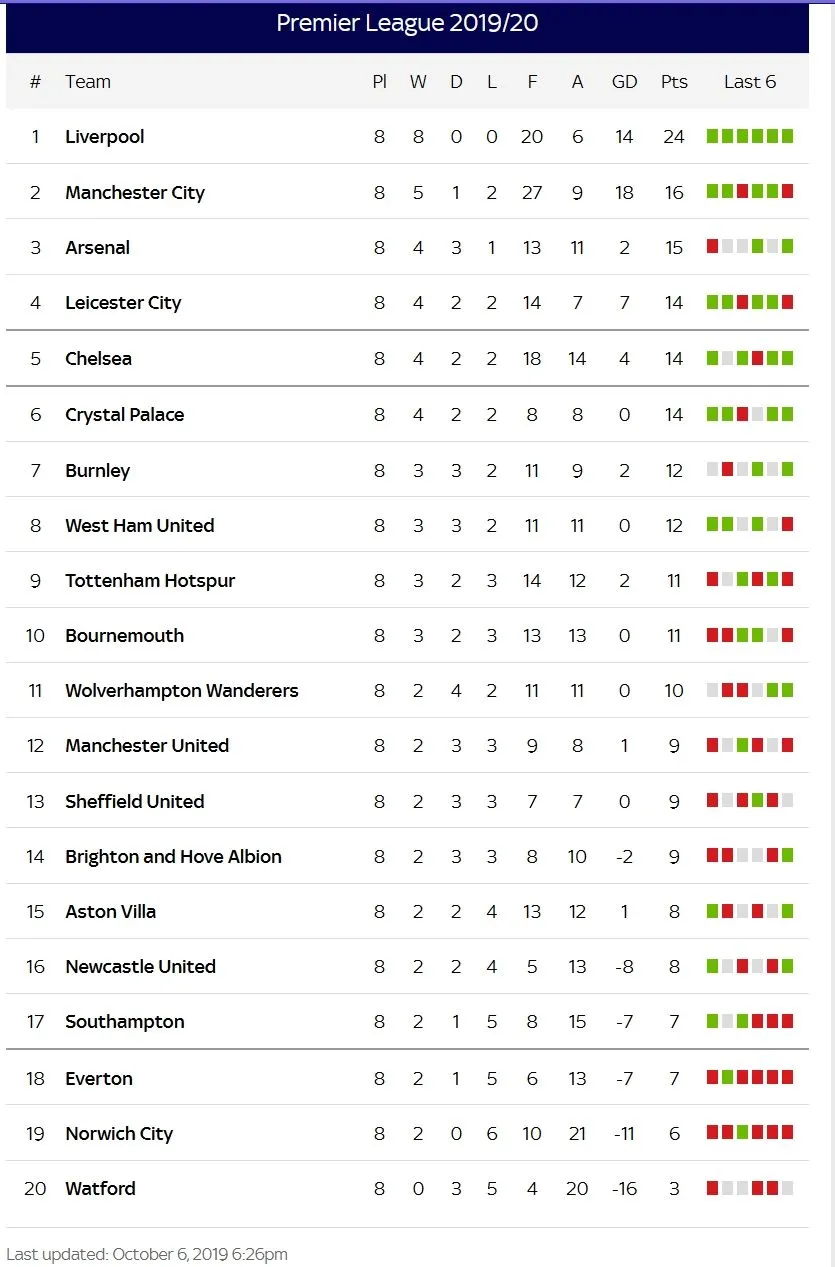
Task: Click the Watford team name
Action: (x=100, y=1189)
